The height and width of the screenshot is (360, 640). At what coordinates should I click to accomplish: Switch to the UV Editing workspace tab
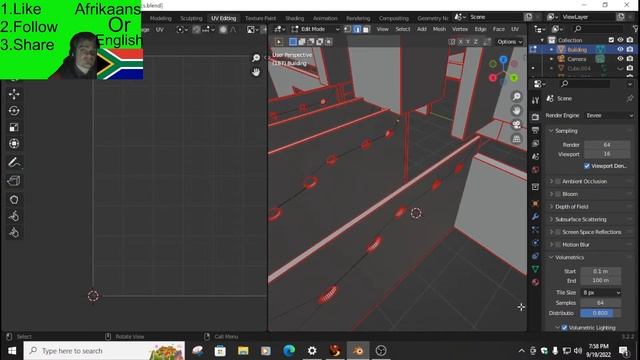click(223, 18)
